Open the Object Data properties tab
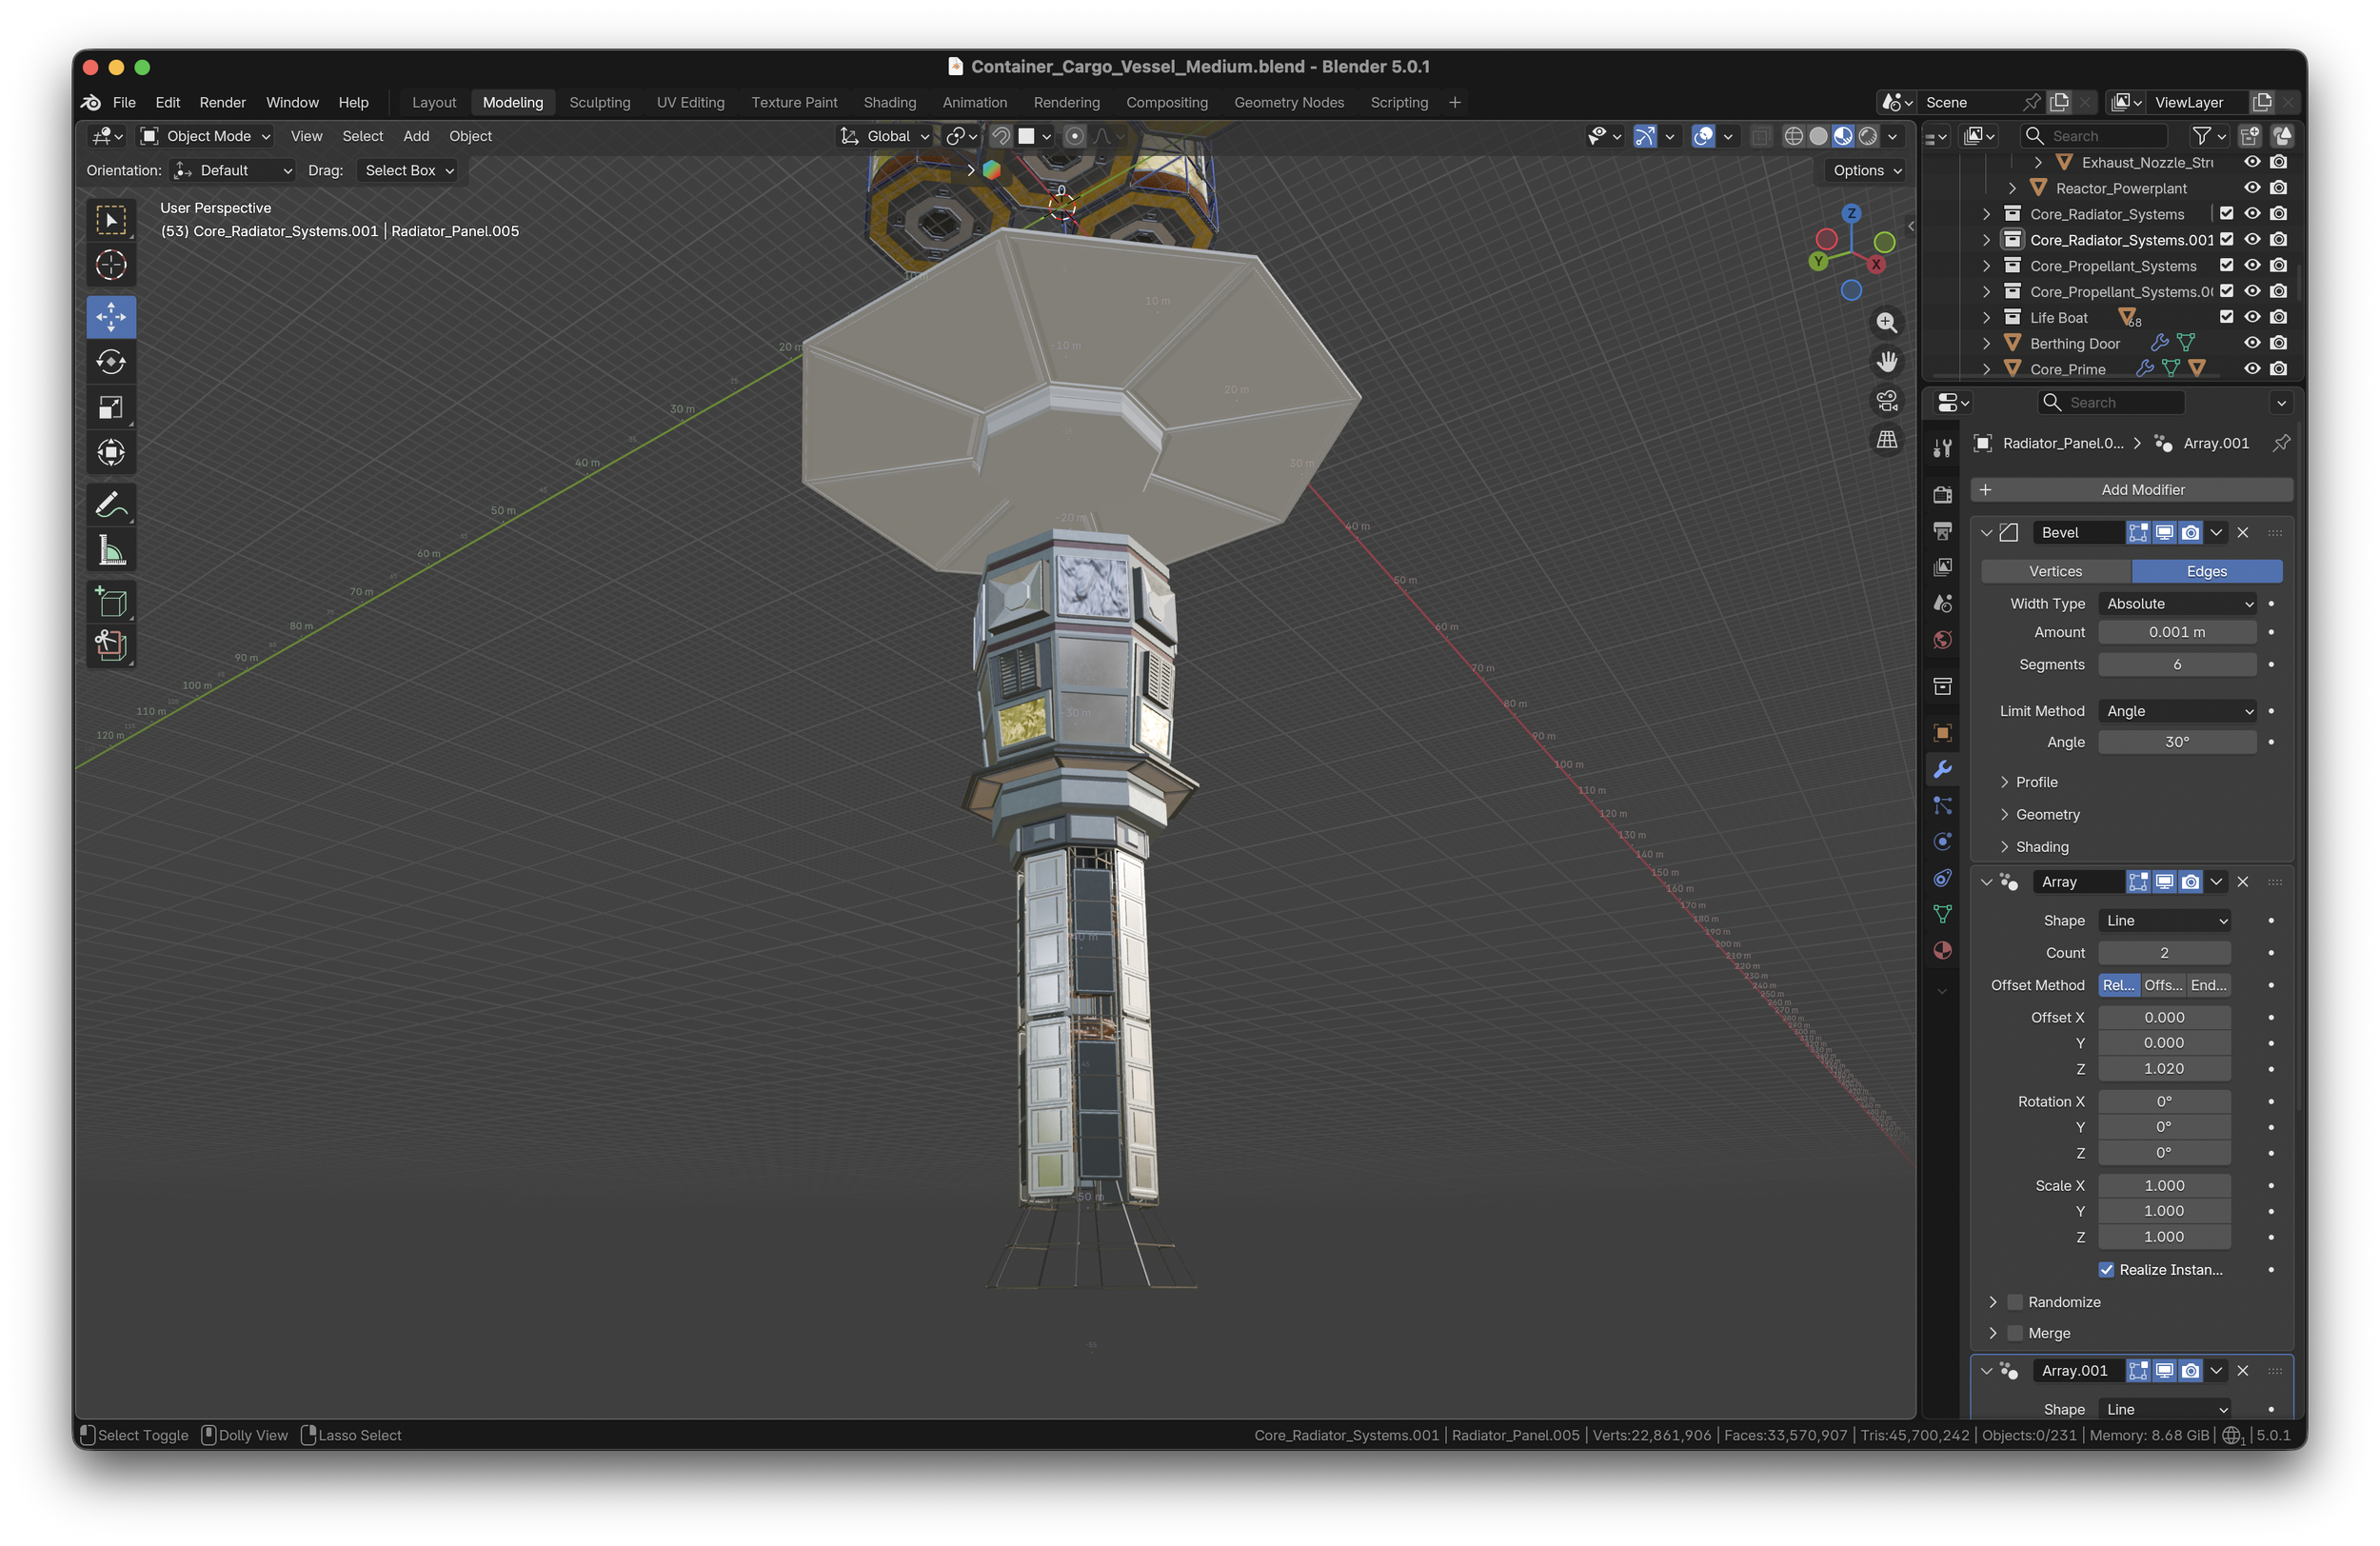Viewport: 2380px width, 1546px height. (1942, 914)
